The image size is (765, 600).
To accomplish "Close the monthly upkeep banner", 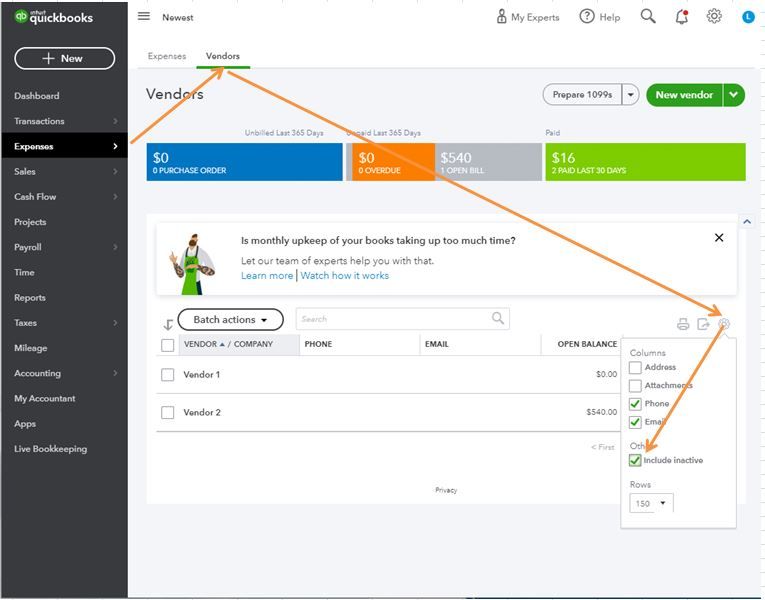I will pos(719,238).
